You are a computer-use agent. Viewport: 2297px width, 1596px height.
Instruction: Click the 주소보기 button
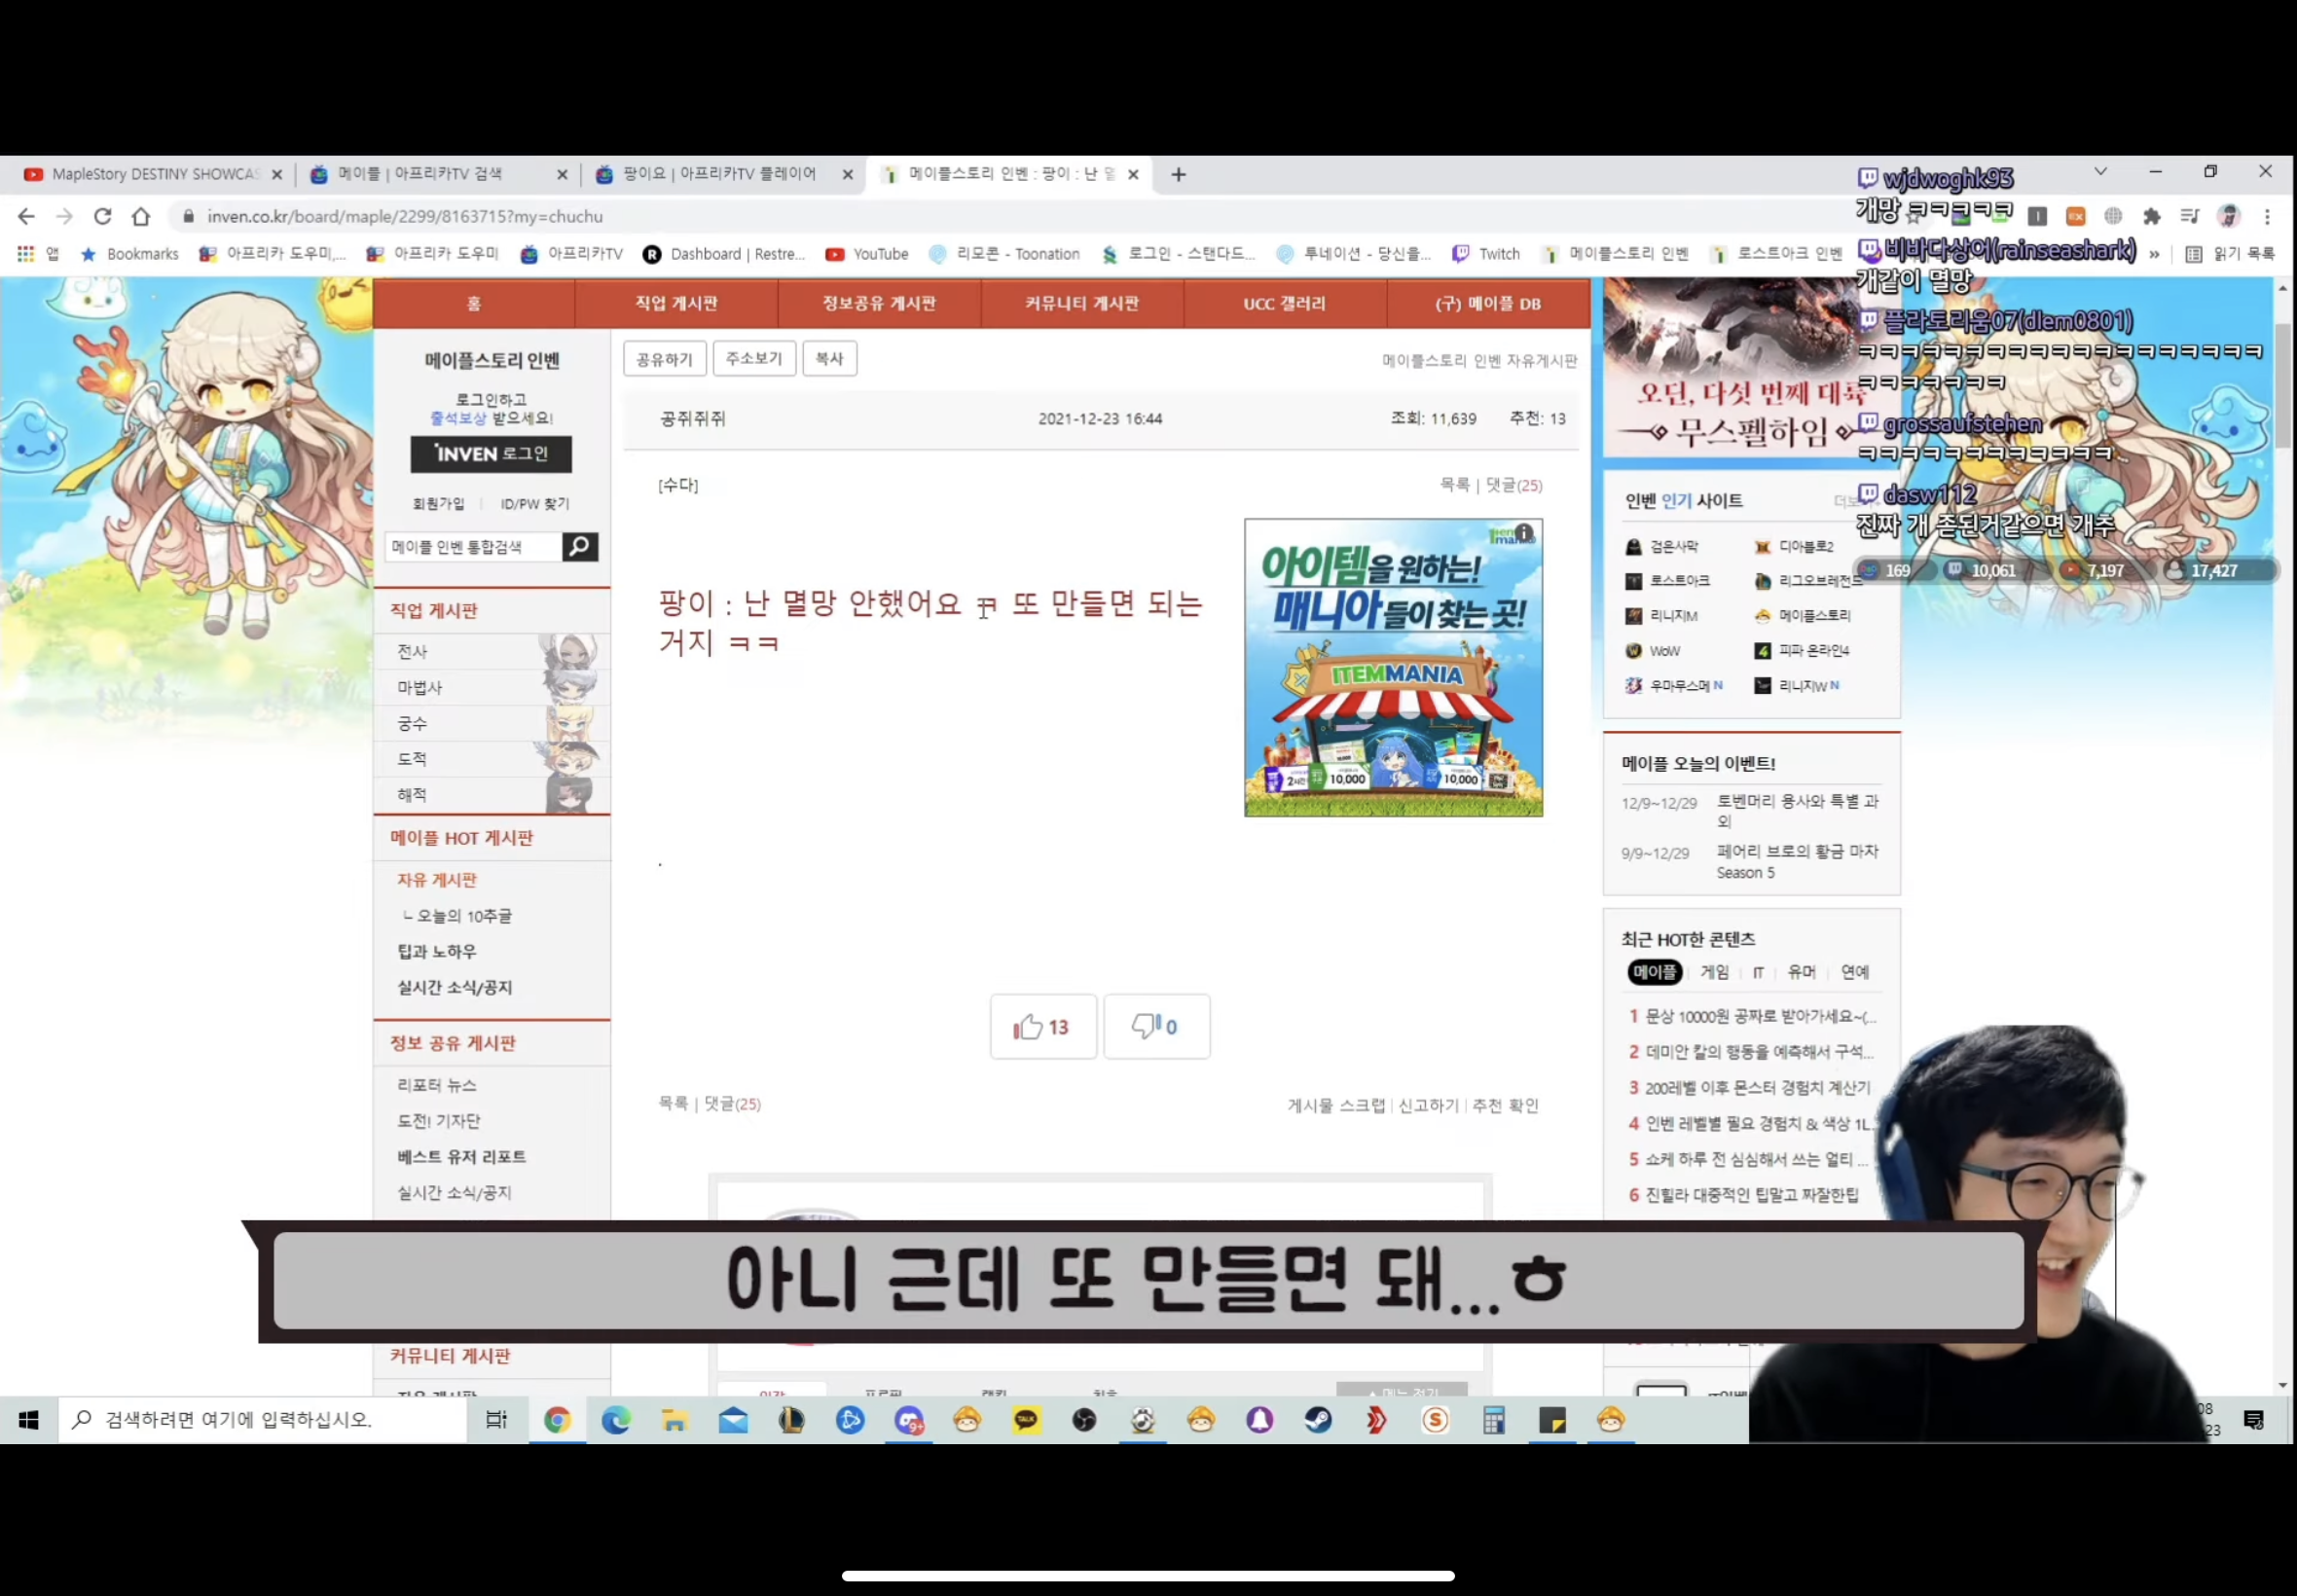[754, 359]
